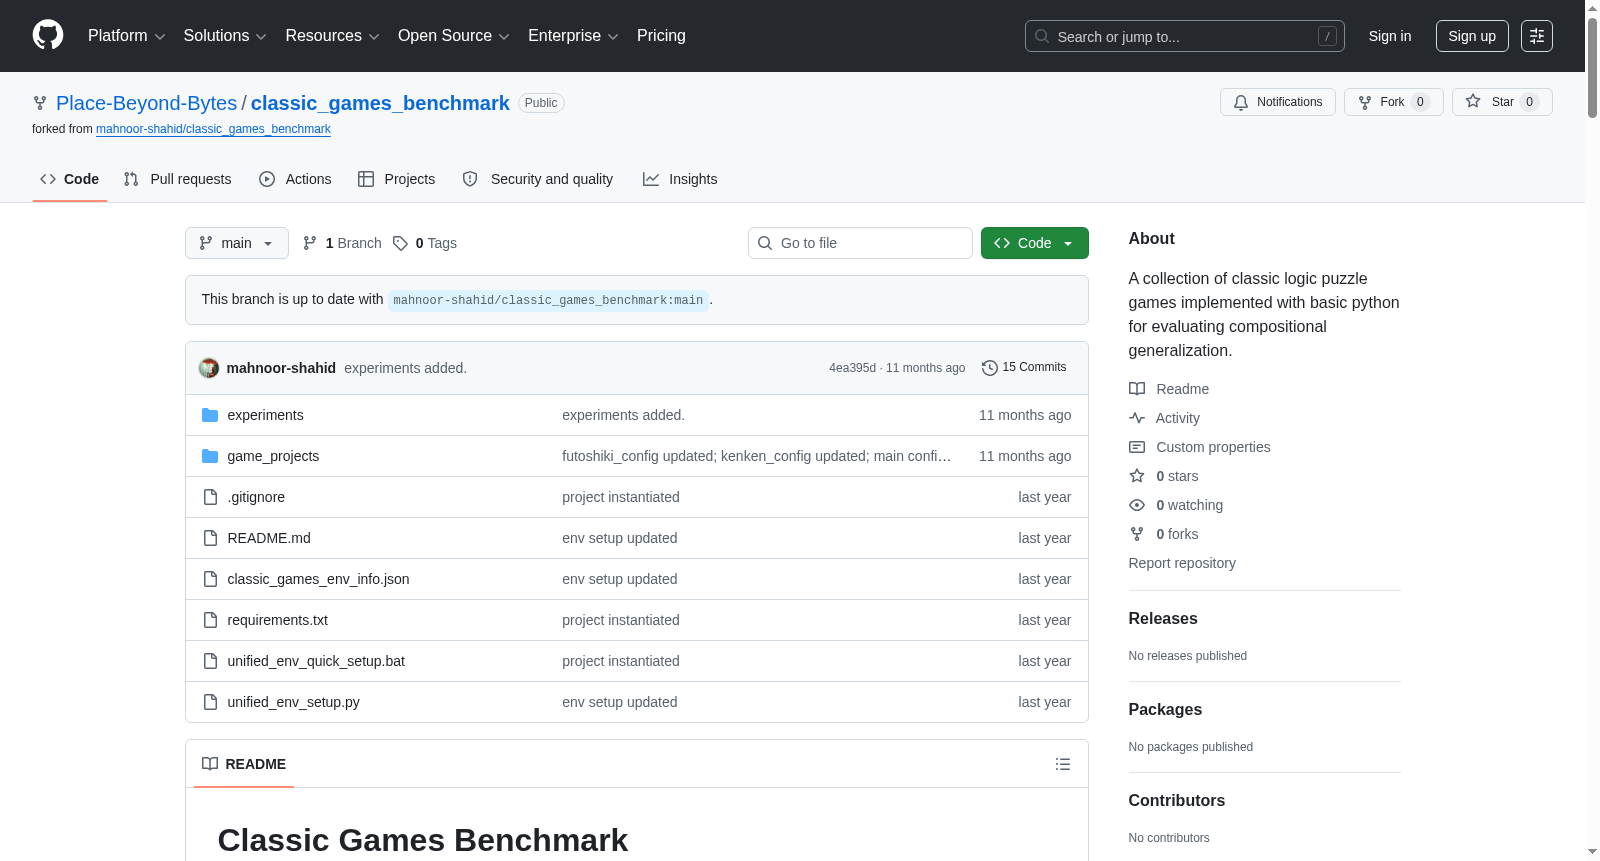The image size is (1600, 861).
Task: Open the main branch selector dropdown
Action: coord(237,243)
